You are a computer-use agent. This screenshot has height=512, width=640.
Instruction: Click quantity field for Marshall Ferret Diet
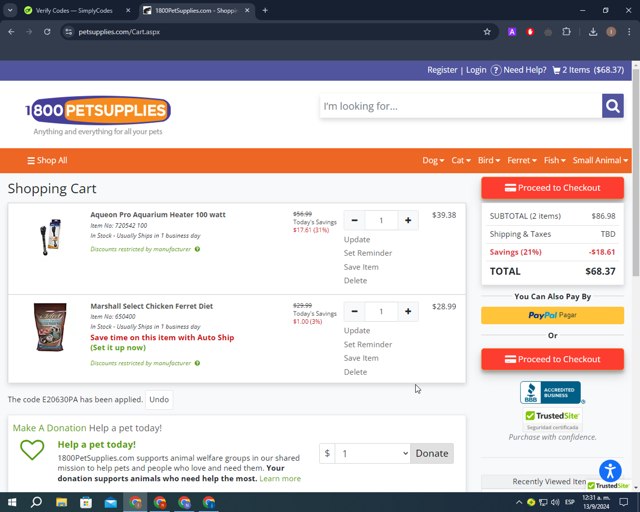point(381,312)
